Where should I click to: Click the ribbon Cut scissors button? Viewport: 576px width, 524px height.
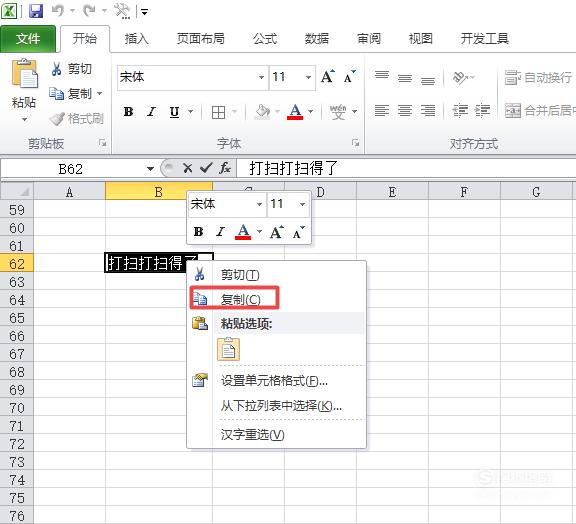[71, 69]
